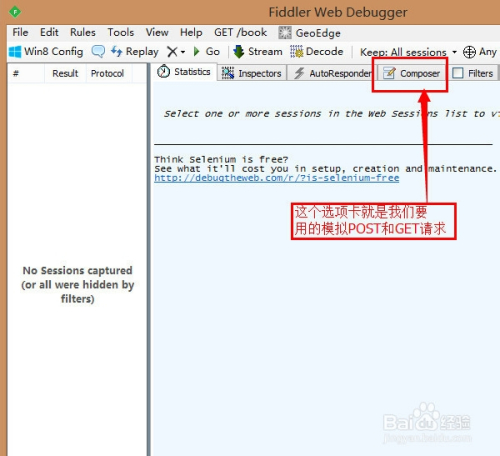The image size is (500, 456).
Task: Click the Remove sessions X icon
Action: point(172,52)
